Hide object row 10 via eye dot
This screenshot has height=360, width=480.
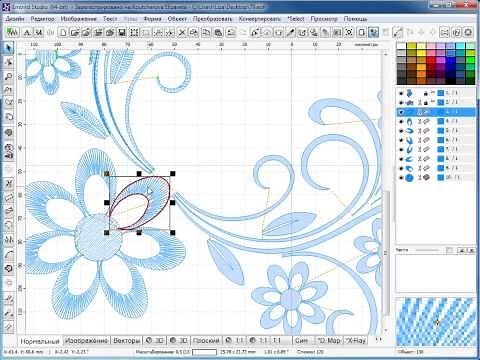coord(401,178)
